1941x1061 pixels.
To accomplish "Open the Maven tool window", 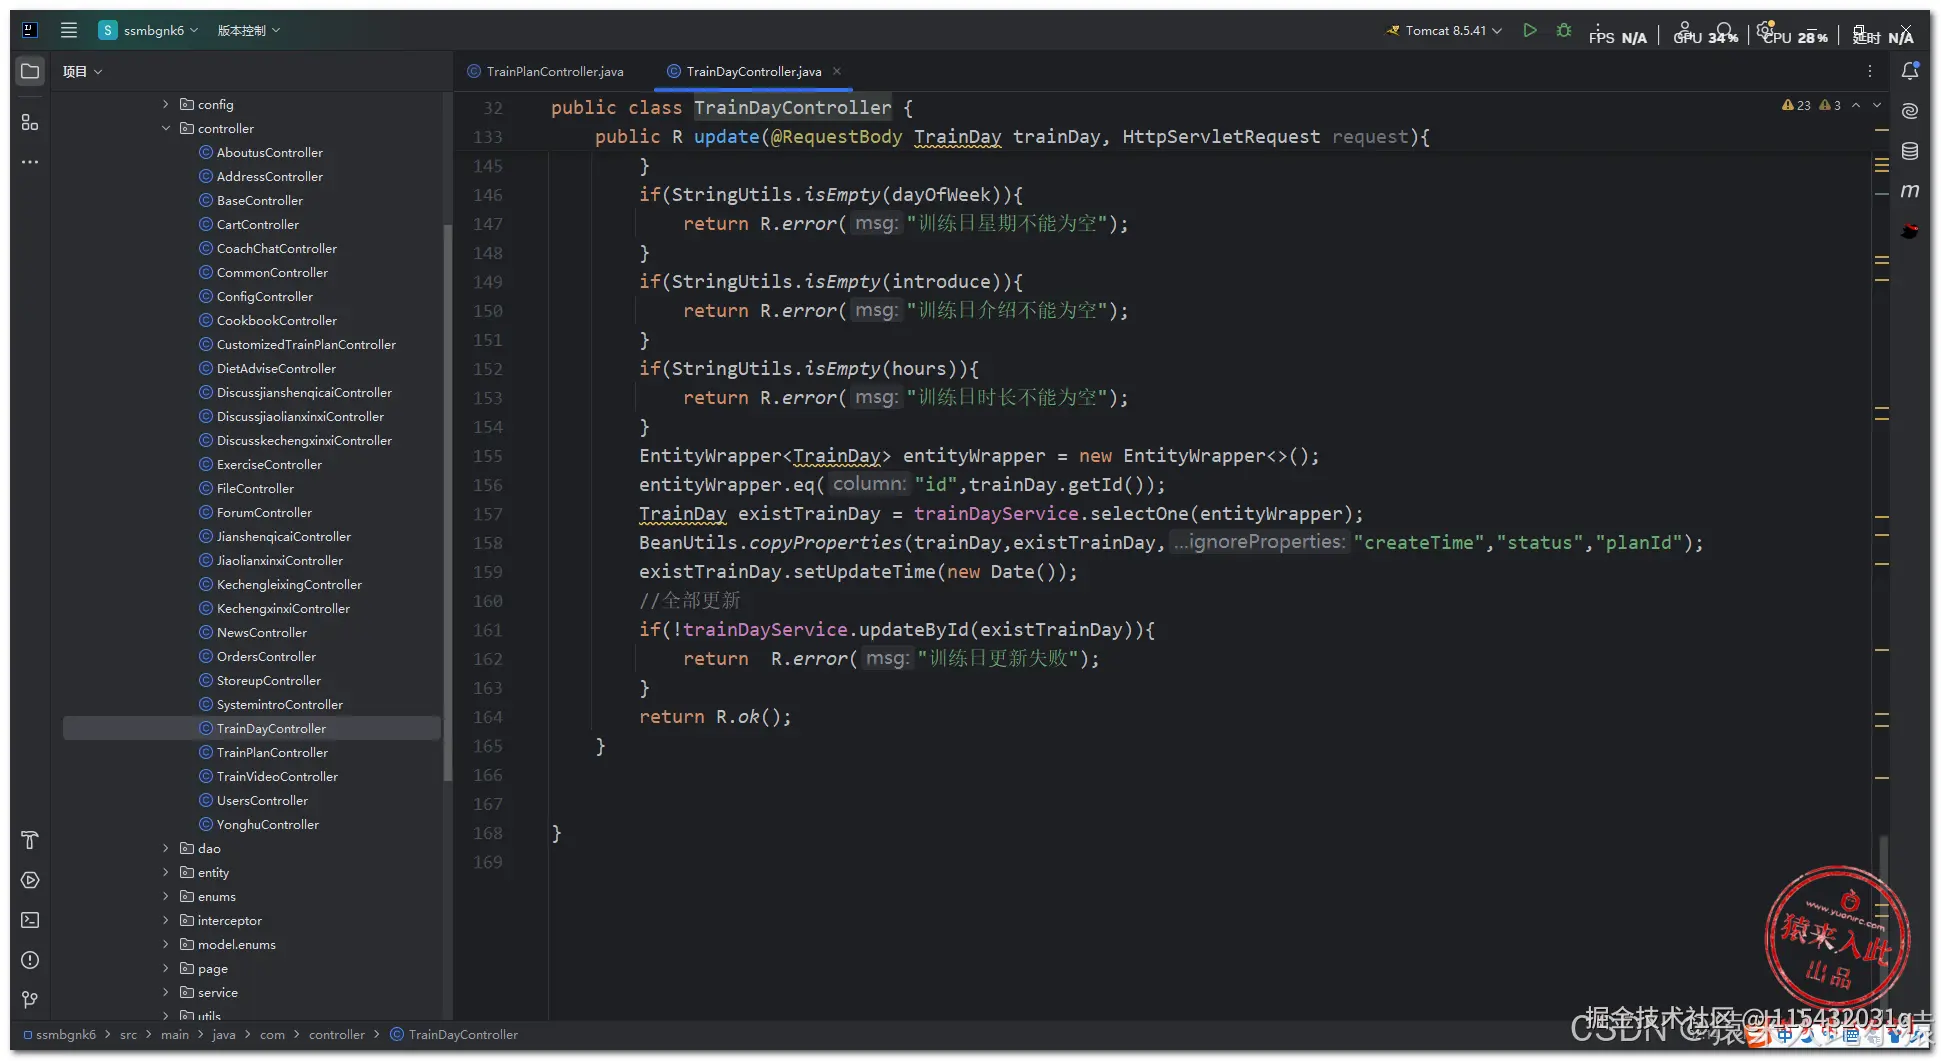I will coord(1910,191).
